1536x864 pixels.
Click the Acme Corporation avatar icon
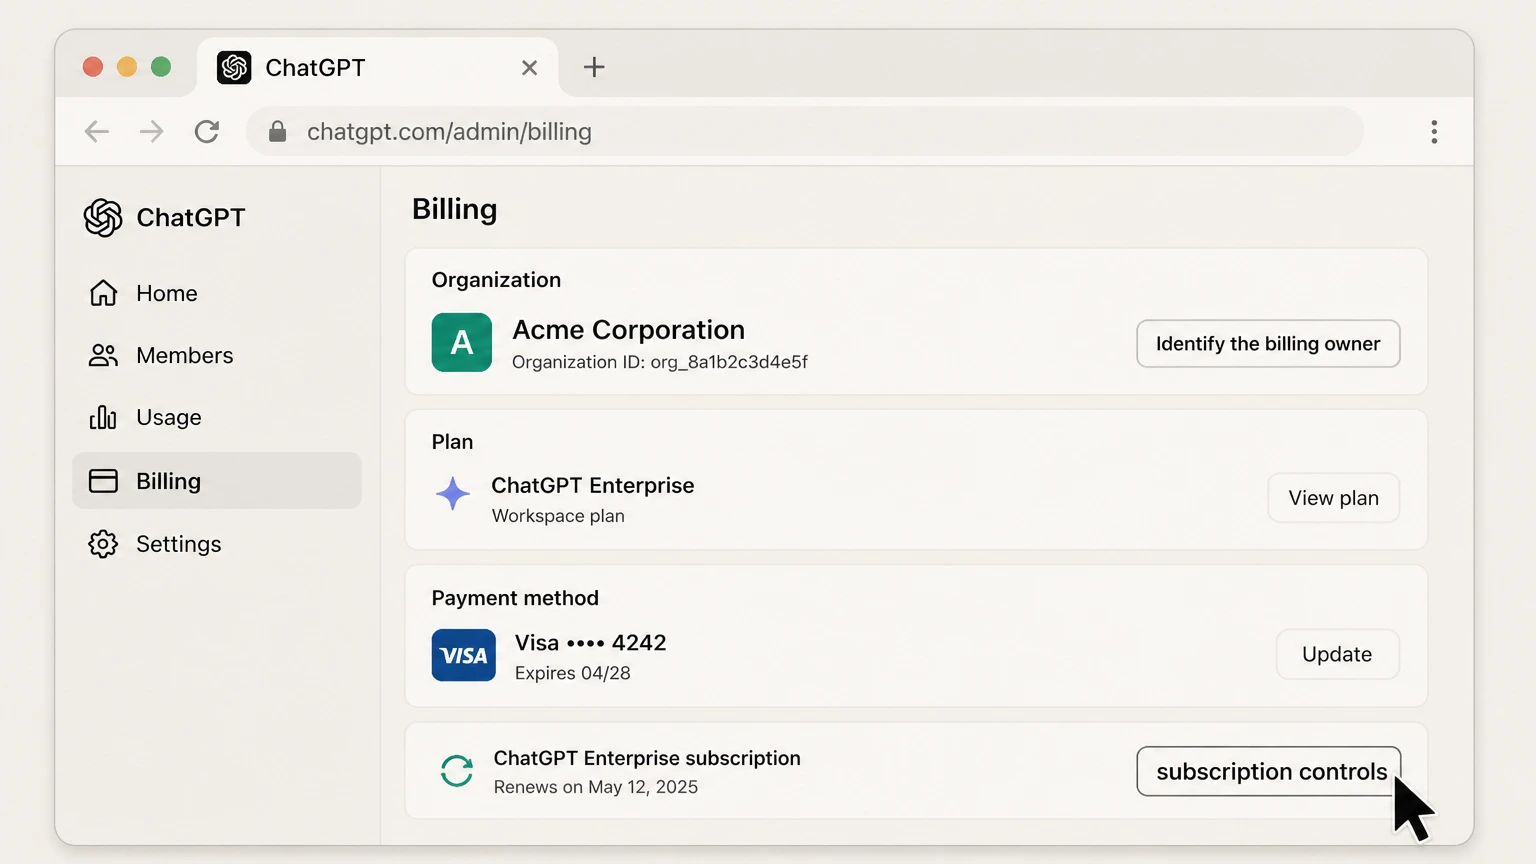click(462, 342)
